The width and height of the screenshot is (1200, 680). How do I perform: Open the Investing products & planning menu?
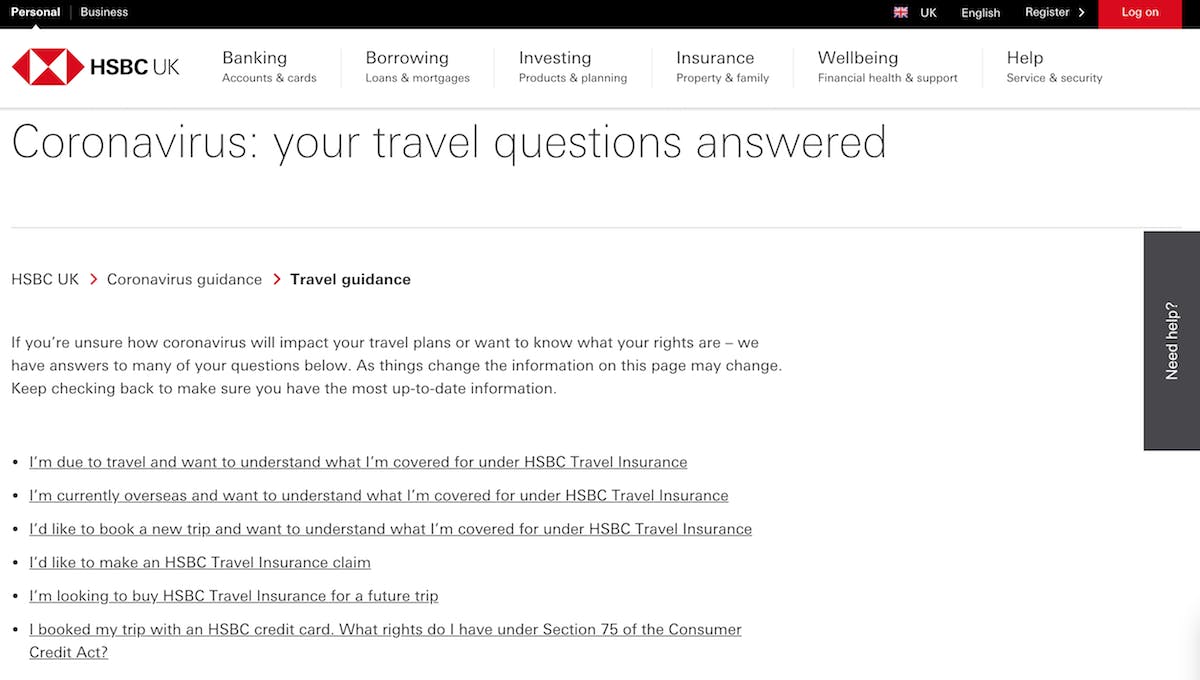572,67
